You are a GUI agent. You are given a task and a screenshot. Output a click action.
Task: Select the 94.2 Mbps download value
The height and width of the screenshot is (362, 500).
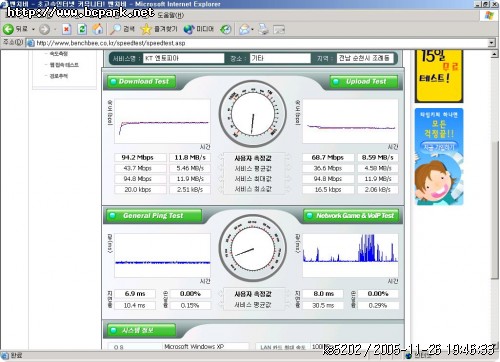[x=138, y=157]
